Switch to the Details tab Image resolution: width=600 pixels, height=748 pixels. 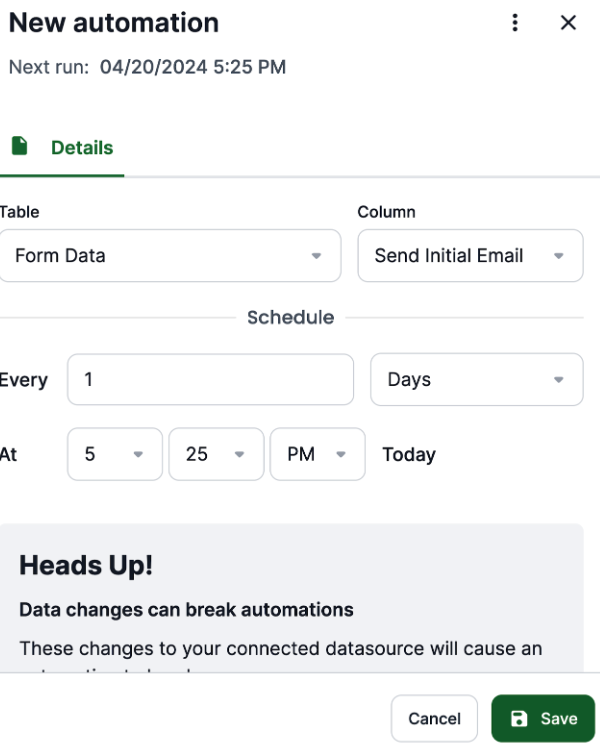[62, 147]
